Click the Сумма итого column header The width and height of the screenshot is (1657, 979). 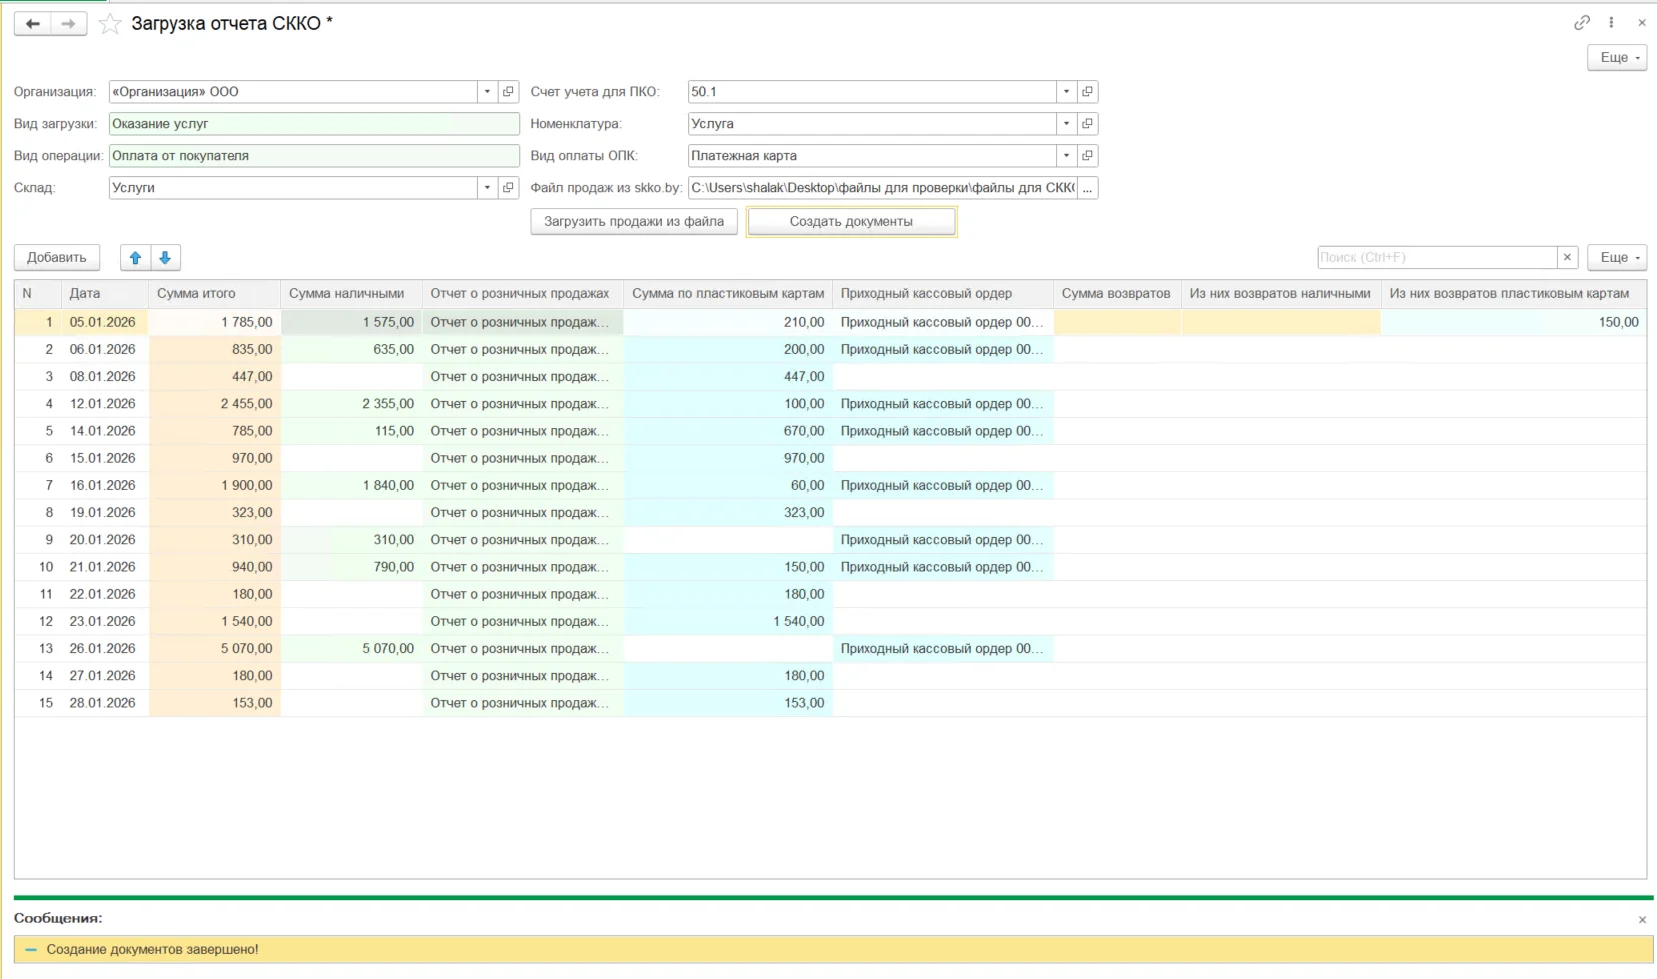214,293
